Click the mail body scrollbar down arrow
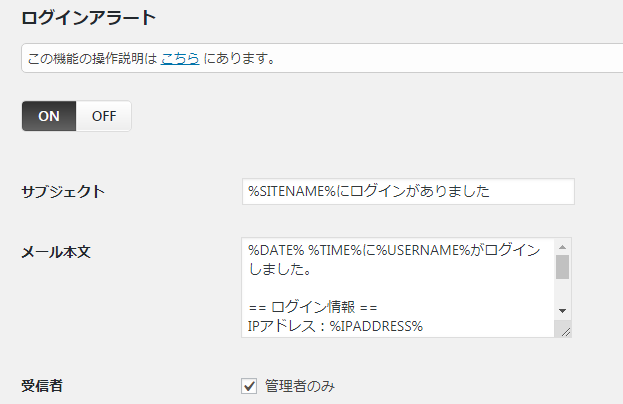The height and width of the screenshot is (404, 623). (x=562, y=311)
